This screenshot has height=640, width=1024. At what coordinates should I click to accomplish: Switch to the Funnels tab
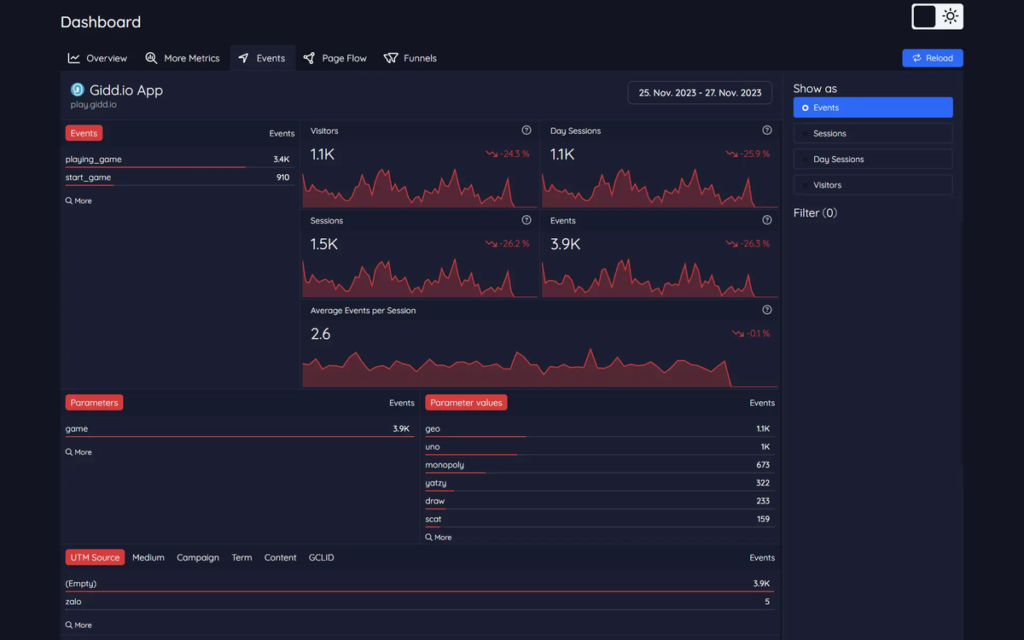[410, 58]
